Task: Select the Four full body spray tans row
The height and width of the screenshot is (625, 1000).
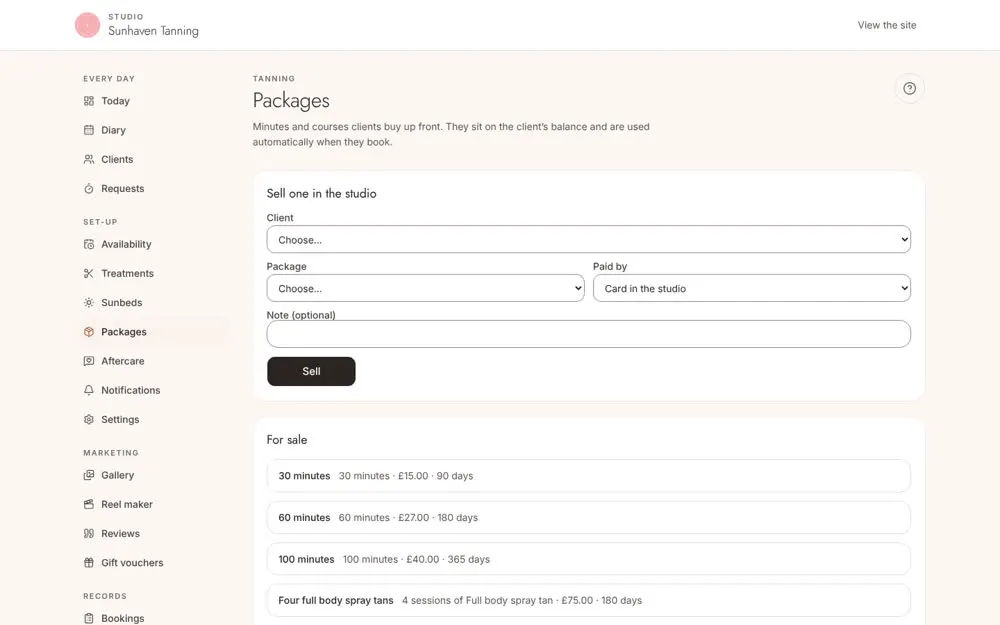Action: [588, 600]
